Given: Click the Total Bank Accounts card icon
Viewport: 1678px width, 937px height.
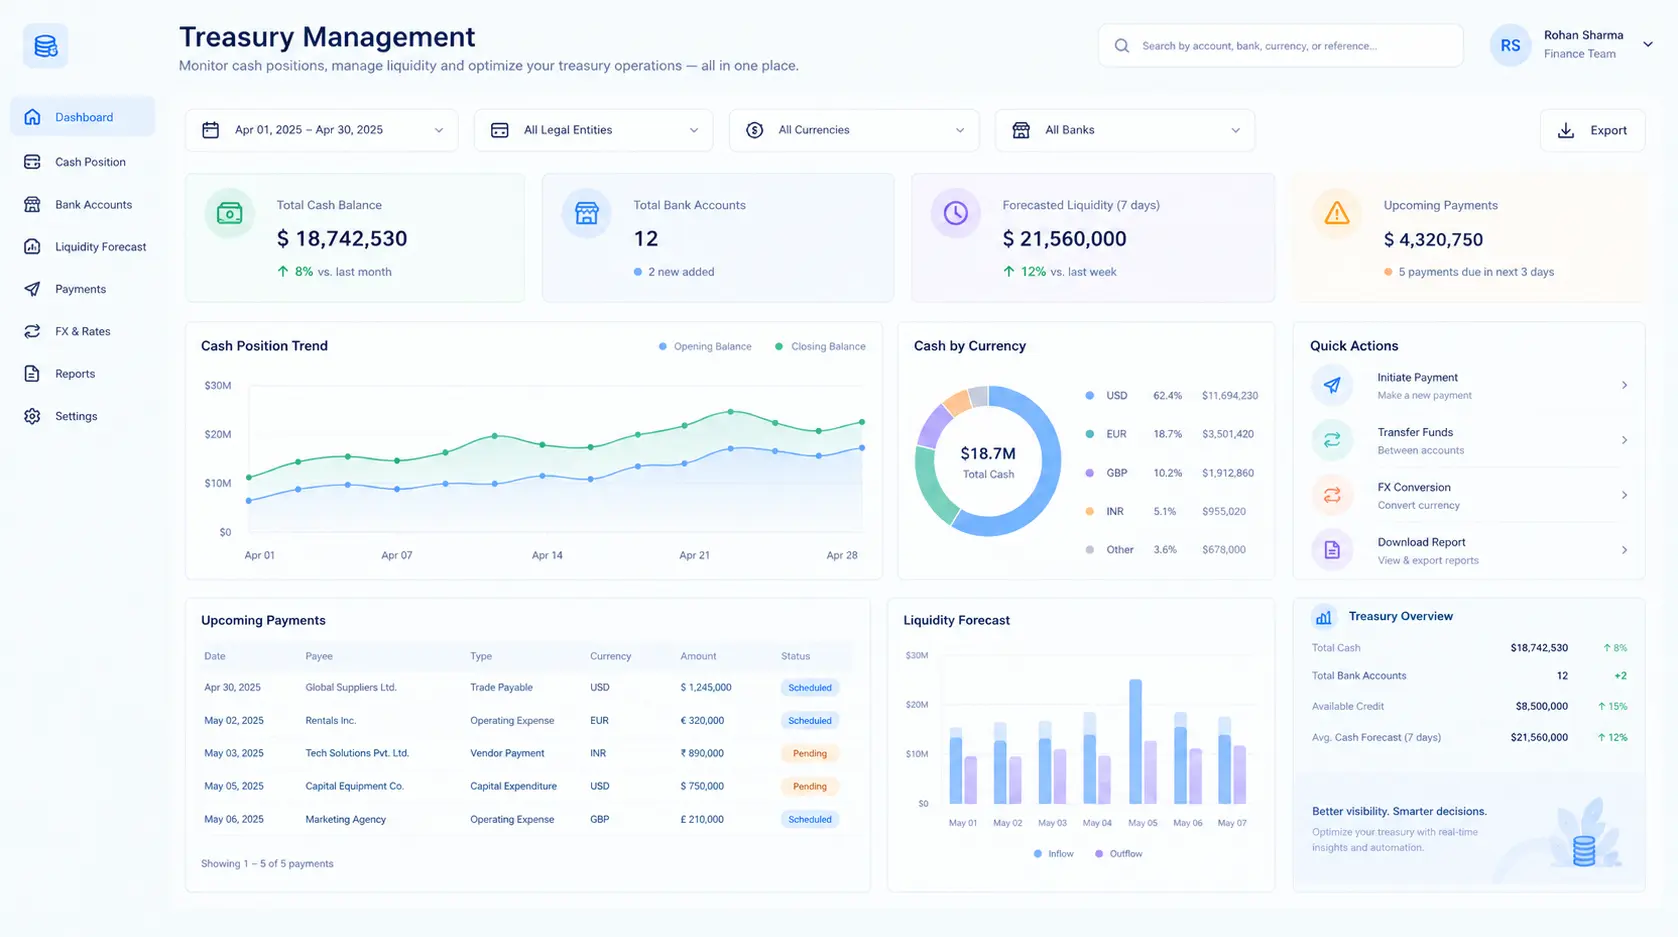Looking at the screenshot, I should pyautogui.click(x=587, y=213).
